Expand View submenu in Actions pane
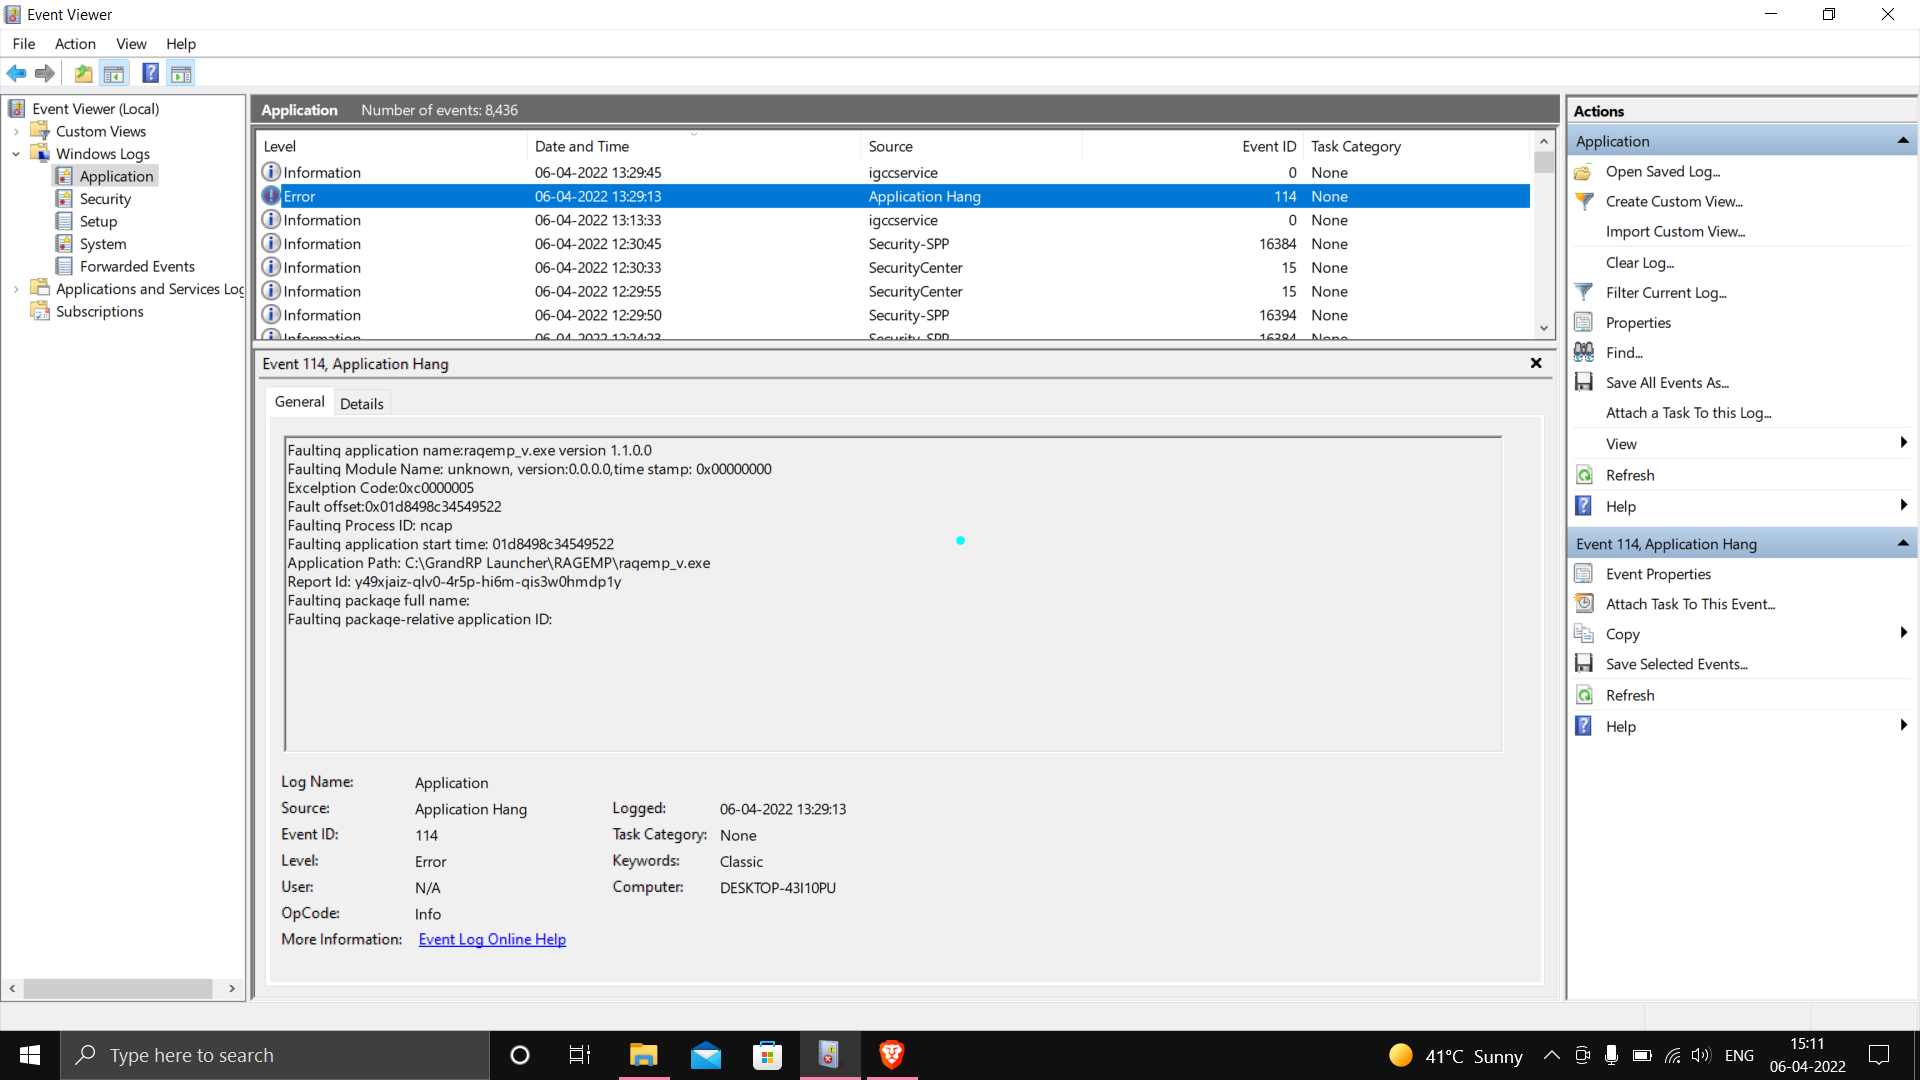Screen dimensions: 1920x1080 [1903, 443]
